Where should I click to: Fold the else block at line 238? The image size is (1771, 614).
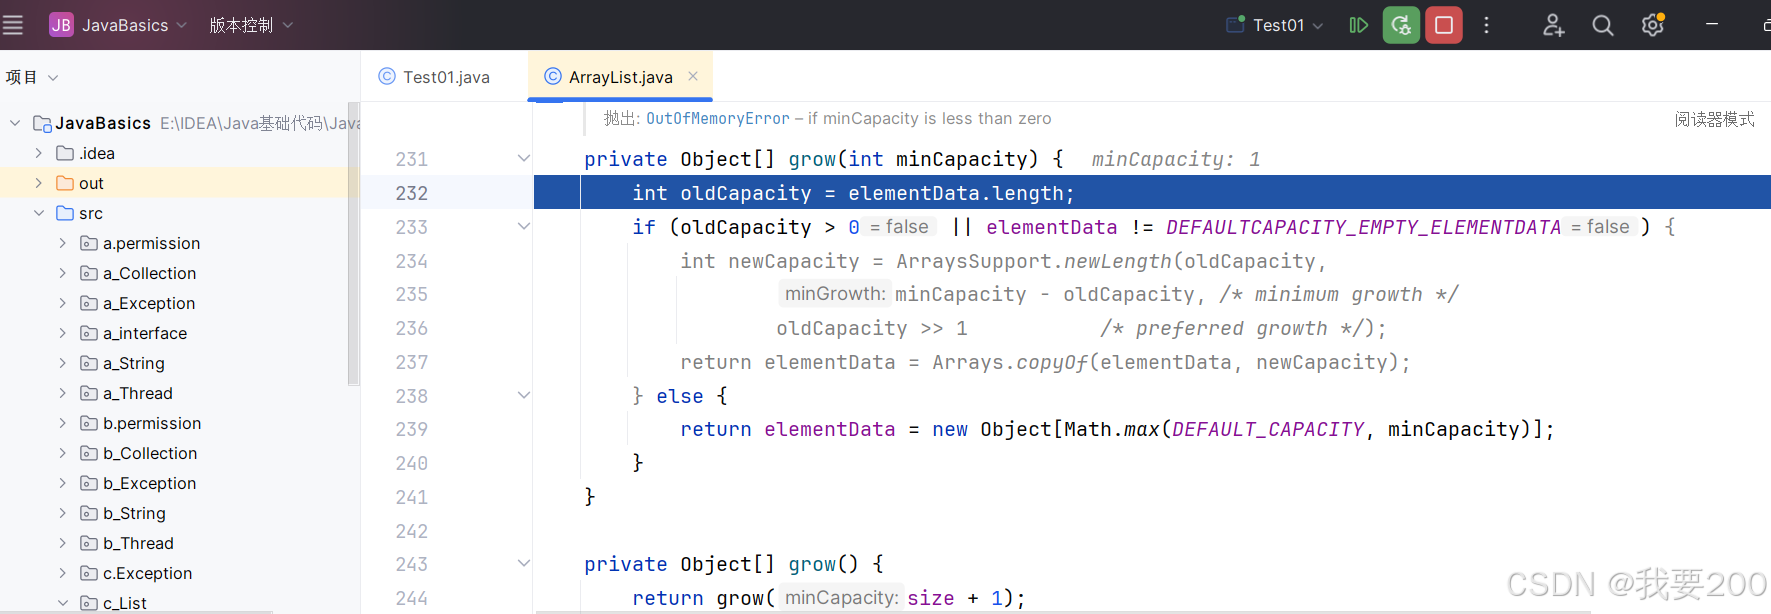pyautogui.click(x=523, y=395)
